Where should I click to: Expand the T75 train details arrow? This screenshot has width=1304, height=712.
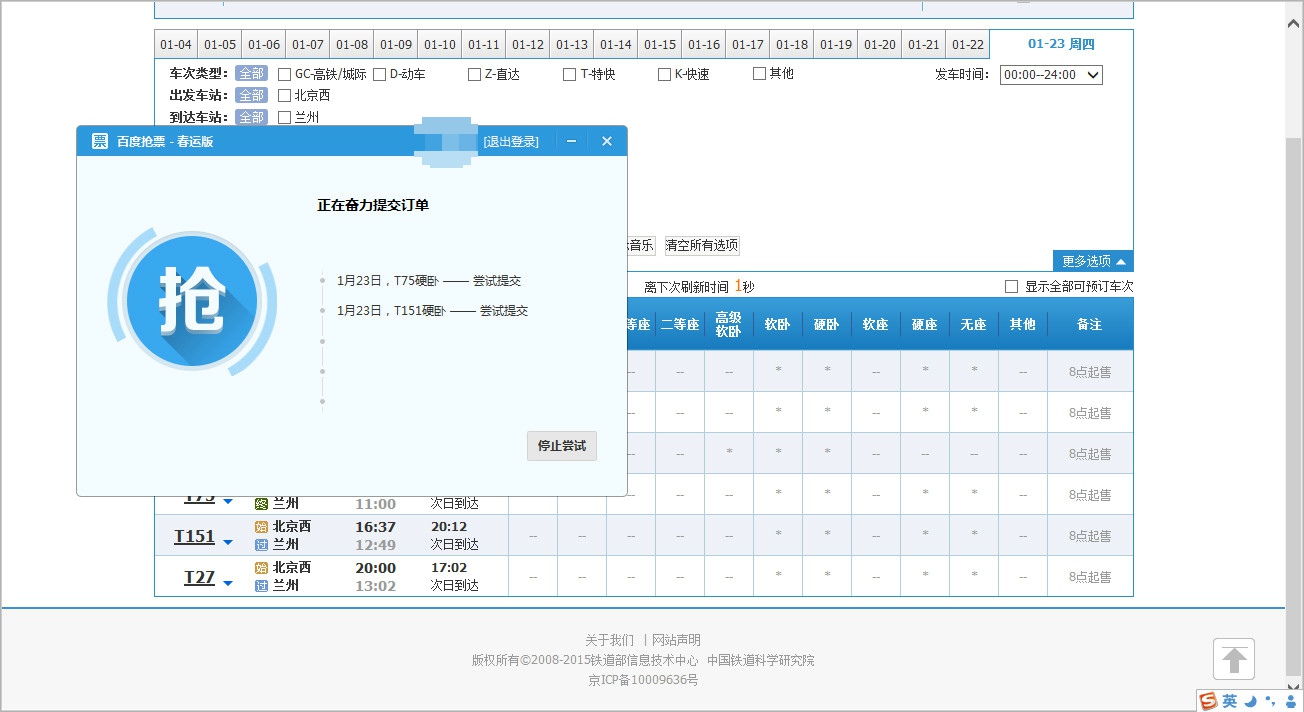pos(228,501)
